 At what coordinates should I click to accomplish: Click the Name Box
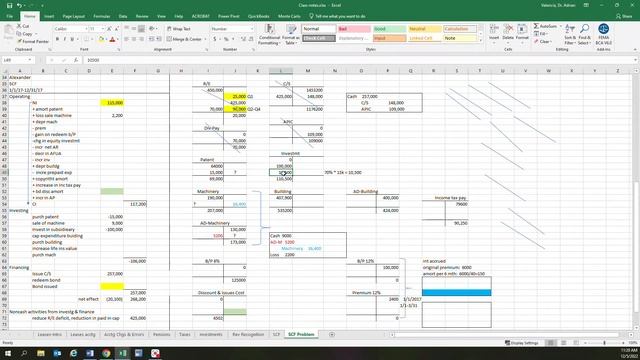[x=17, y=60]
